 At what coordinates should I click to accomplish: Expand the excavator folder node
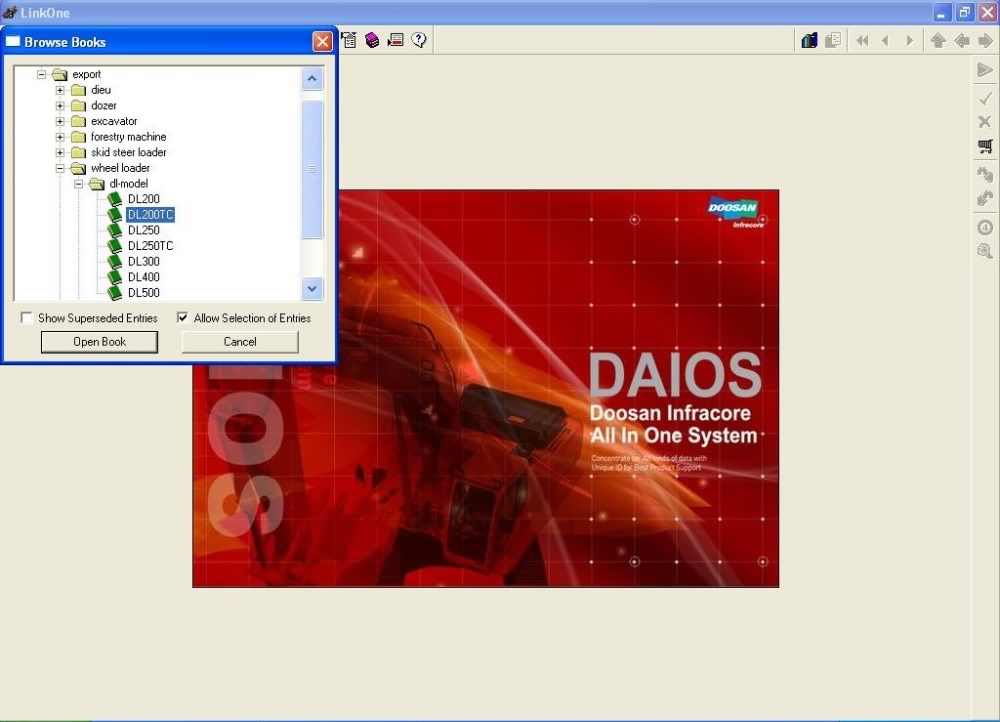coord(60,121)
